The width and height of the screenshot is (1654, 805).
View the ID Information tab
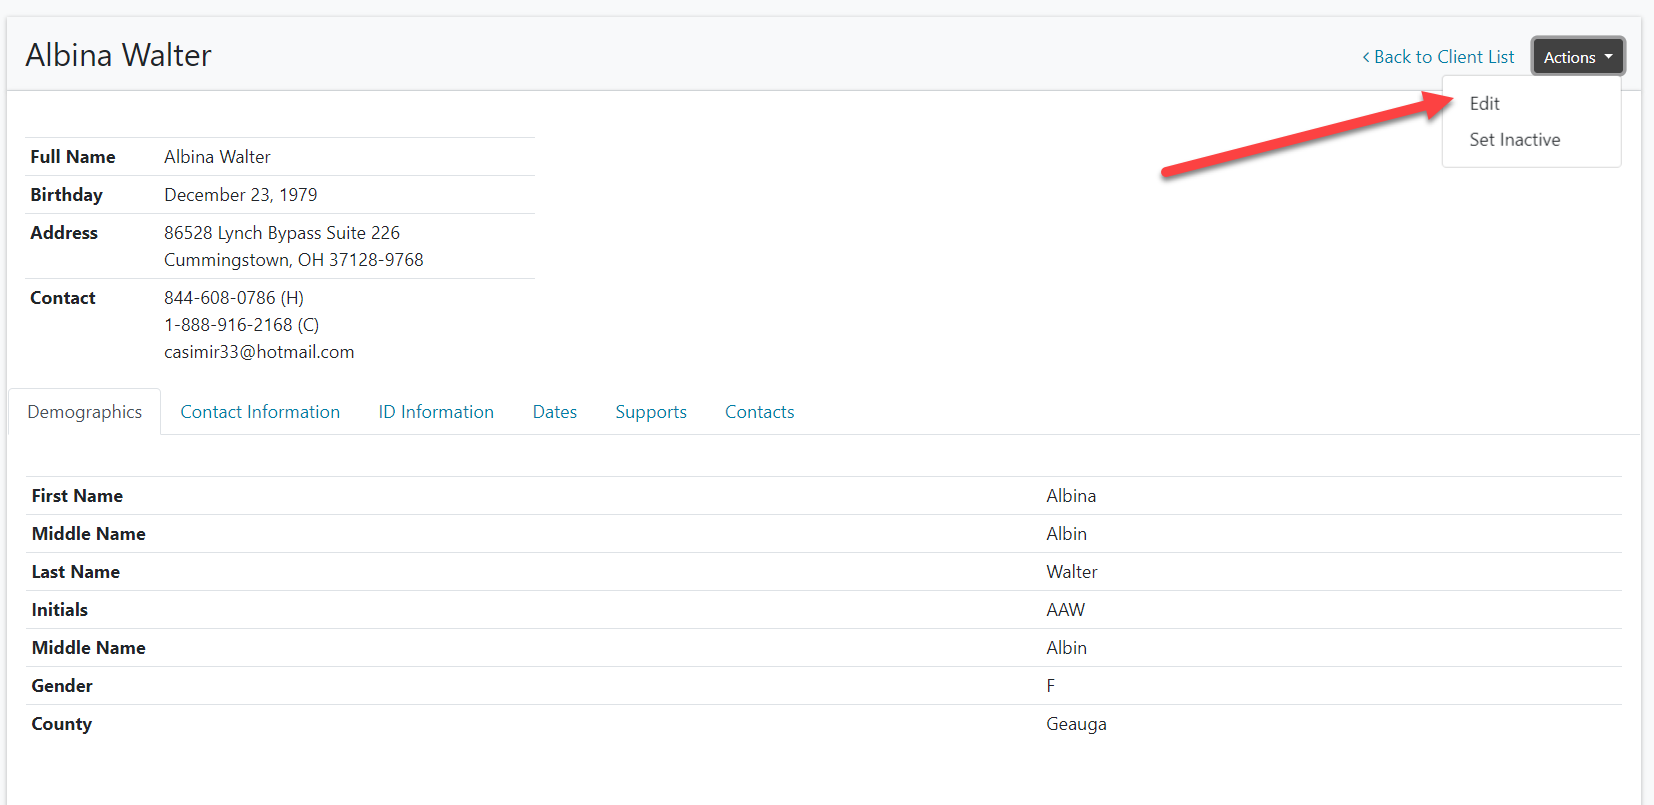pos(436,412)
